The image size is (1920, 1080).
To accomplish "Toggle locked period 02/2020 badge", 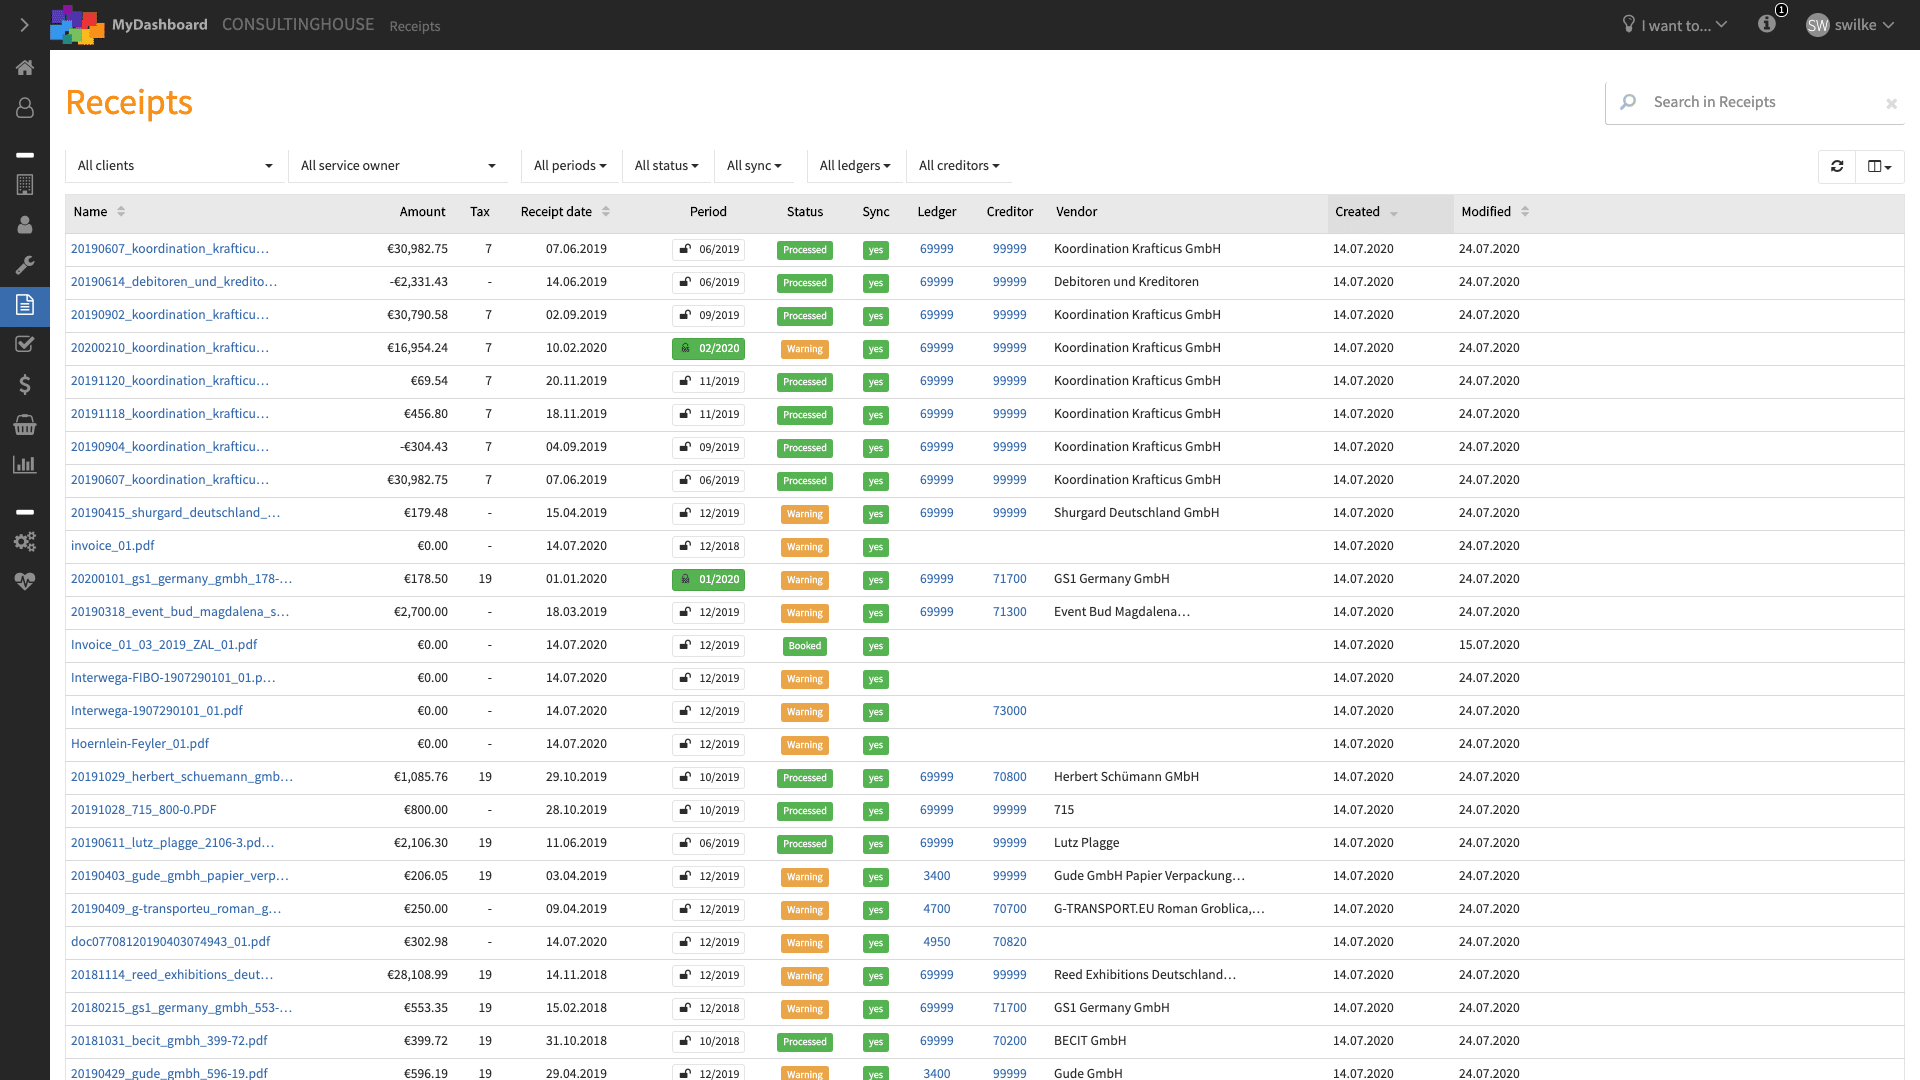I will click(709, 349).
